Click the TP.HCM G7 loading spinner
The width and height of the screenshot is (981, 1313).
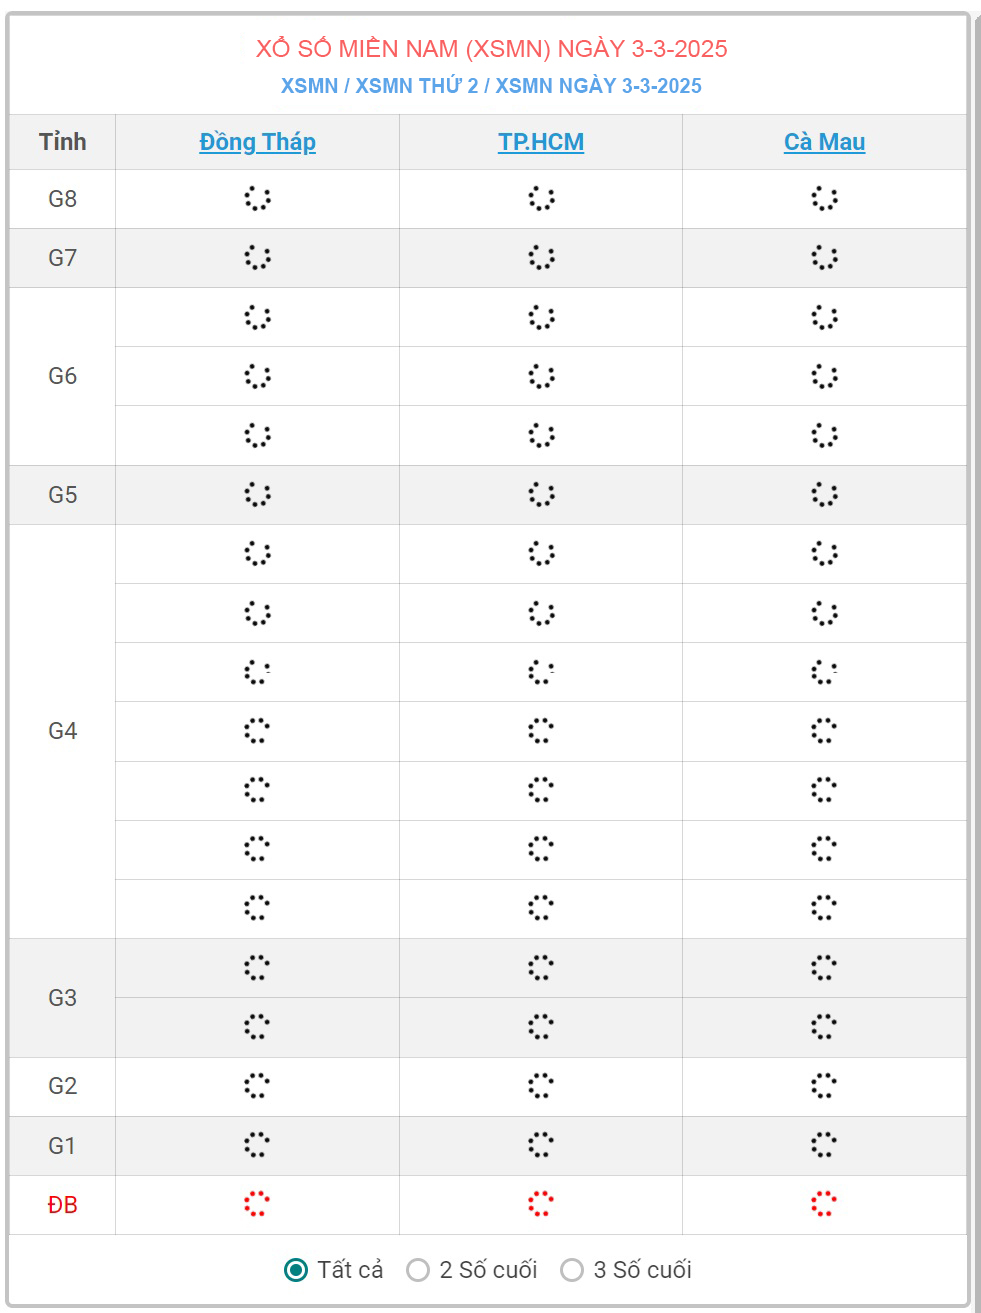[541, 257]
